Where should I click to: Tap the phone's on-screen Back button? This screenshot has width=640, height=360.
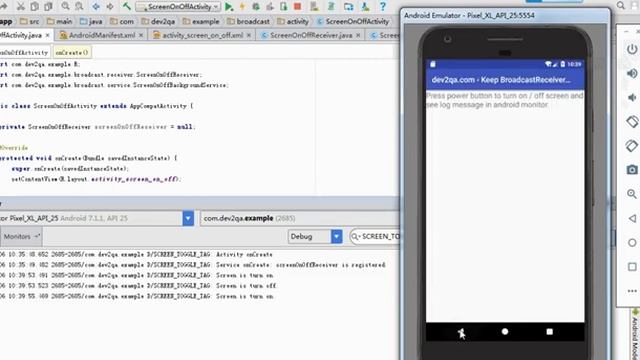(x=461, y=332)
